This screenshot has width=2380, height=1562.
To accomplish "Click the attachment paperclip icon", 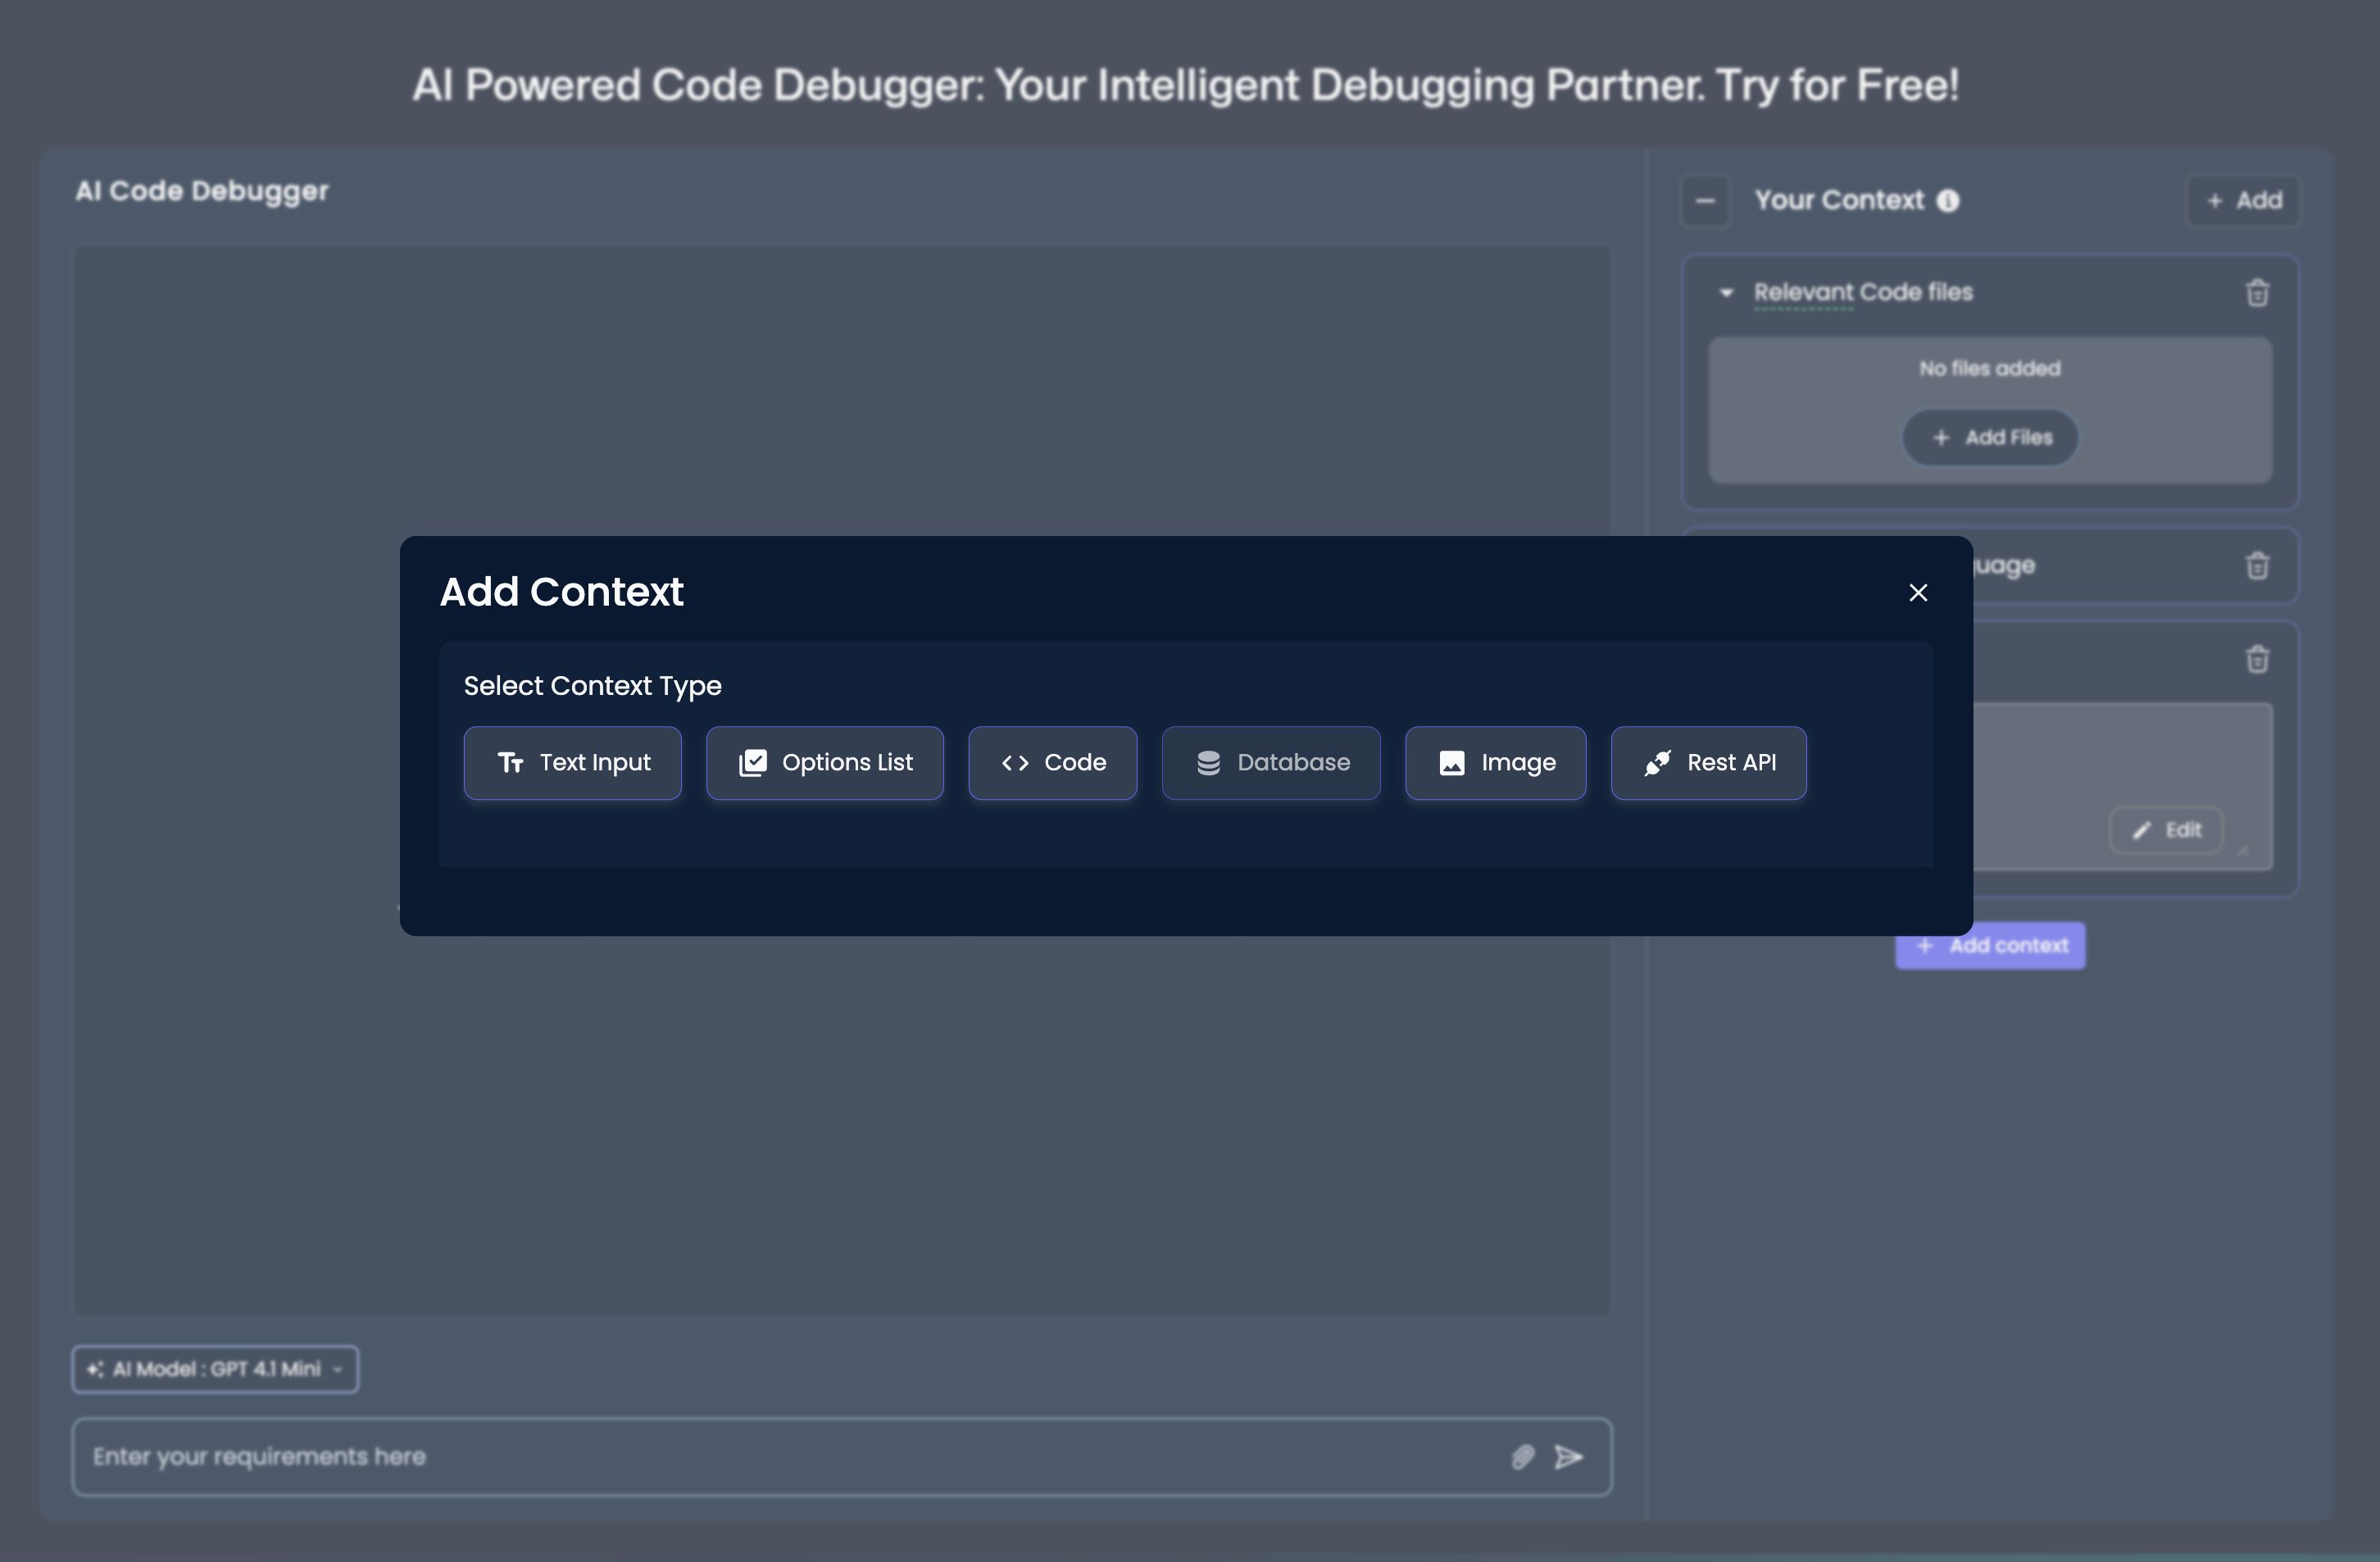I will [x=1522, y=1457].
